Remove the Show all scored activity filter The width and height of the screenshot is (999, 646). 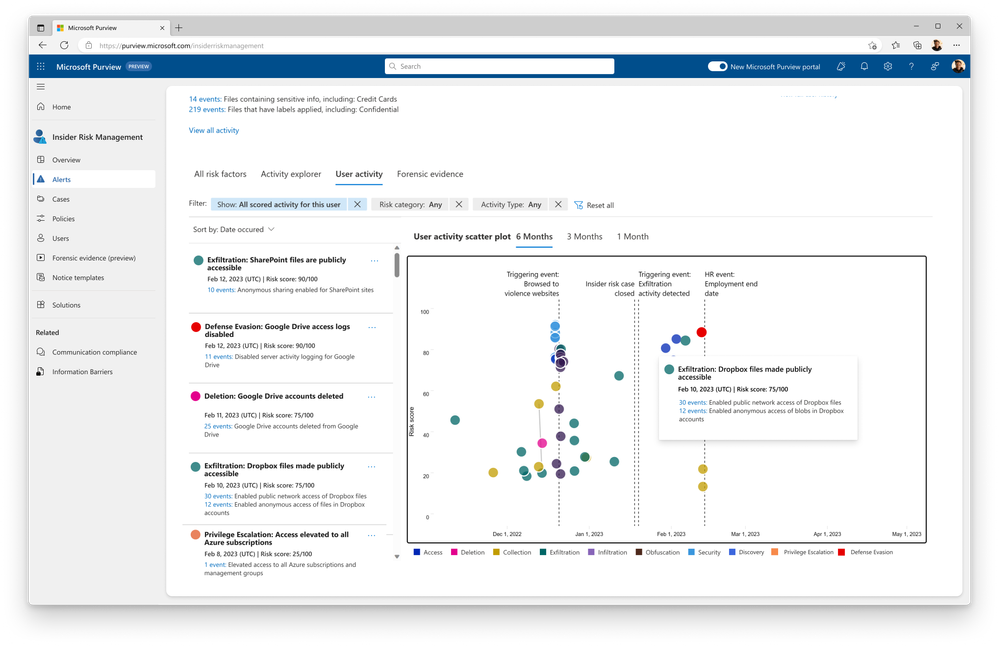tap(357, 205)
